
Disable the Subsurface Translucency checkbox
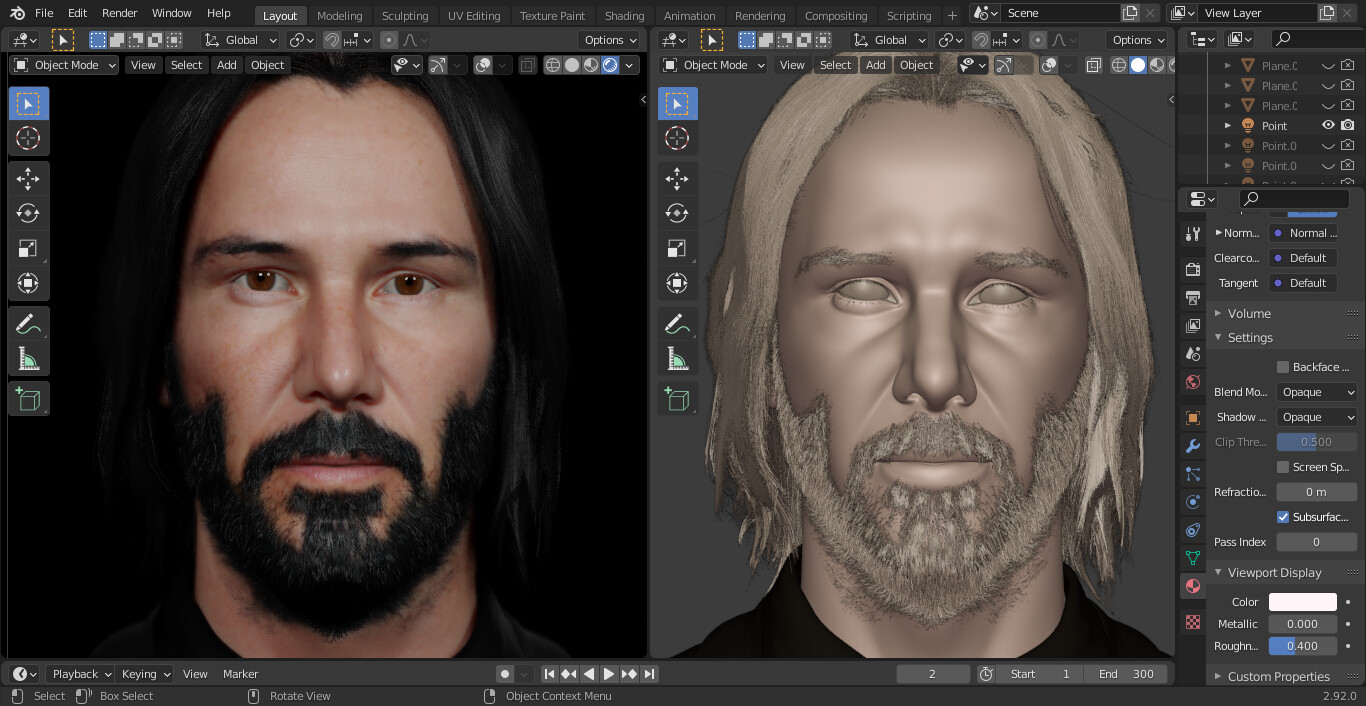click(x=1283, y=517)
